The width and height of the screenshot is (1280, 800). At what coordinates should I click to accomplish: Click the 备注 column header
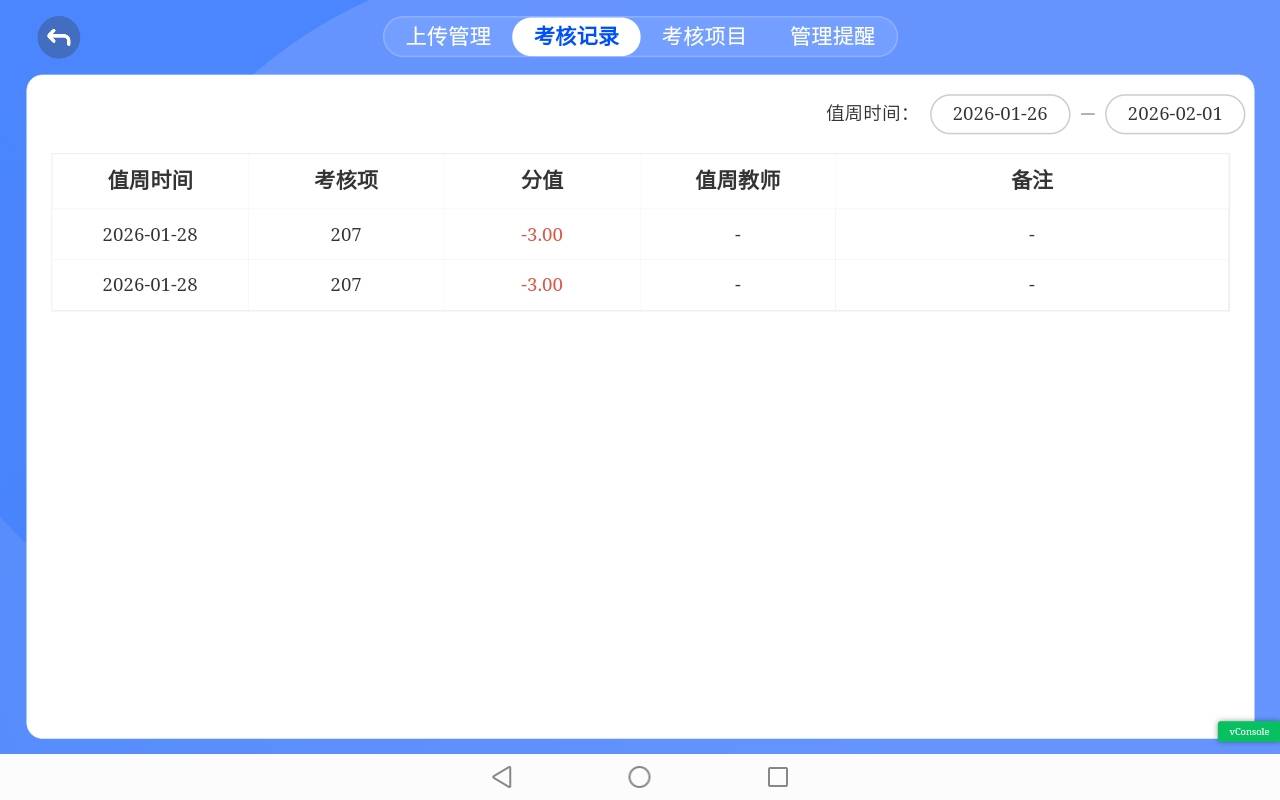point(1032,181)
